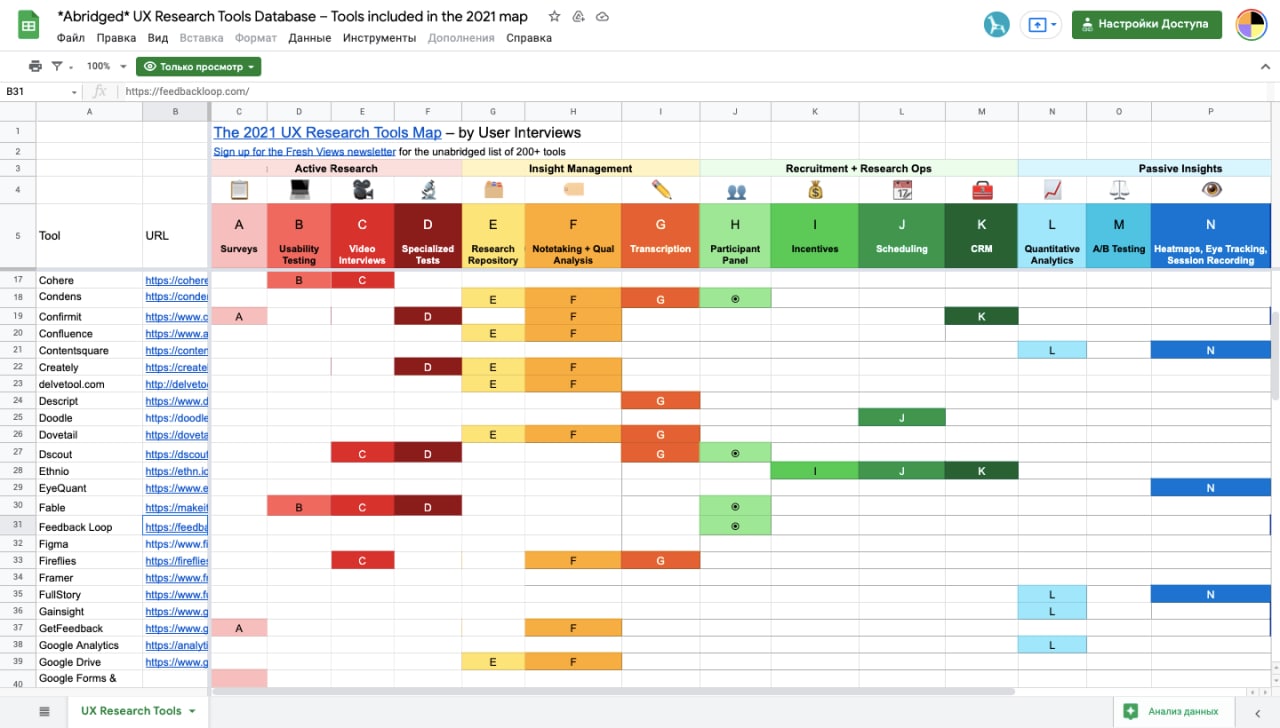This screenshot has width=1280, height=728.
Task: Click the A/B Testing scales icon
Action: tap(1119, 189)
